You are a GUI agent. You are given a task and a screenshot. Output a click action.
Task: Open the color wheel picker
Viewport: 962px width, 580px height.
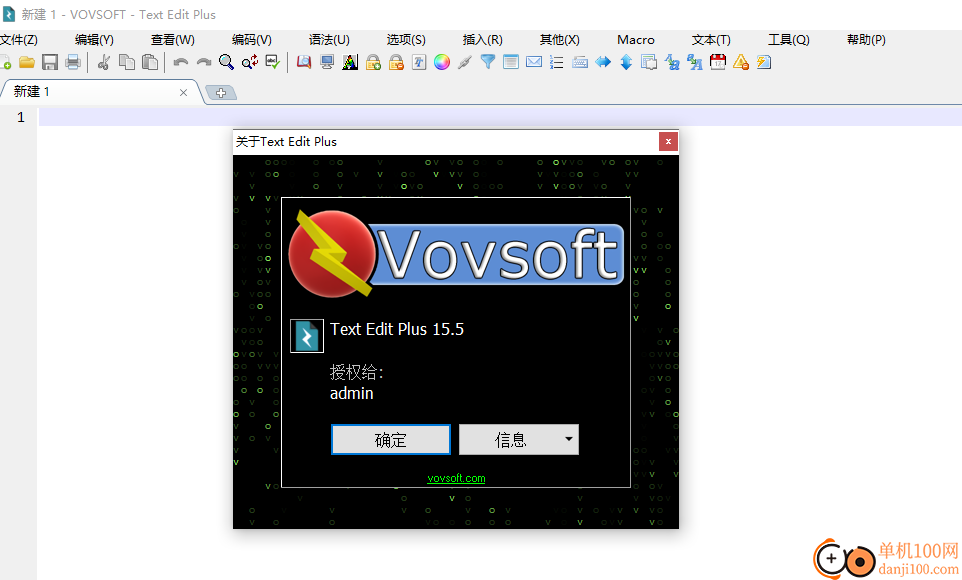[442, 63]
